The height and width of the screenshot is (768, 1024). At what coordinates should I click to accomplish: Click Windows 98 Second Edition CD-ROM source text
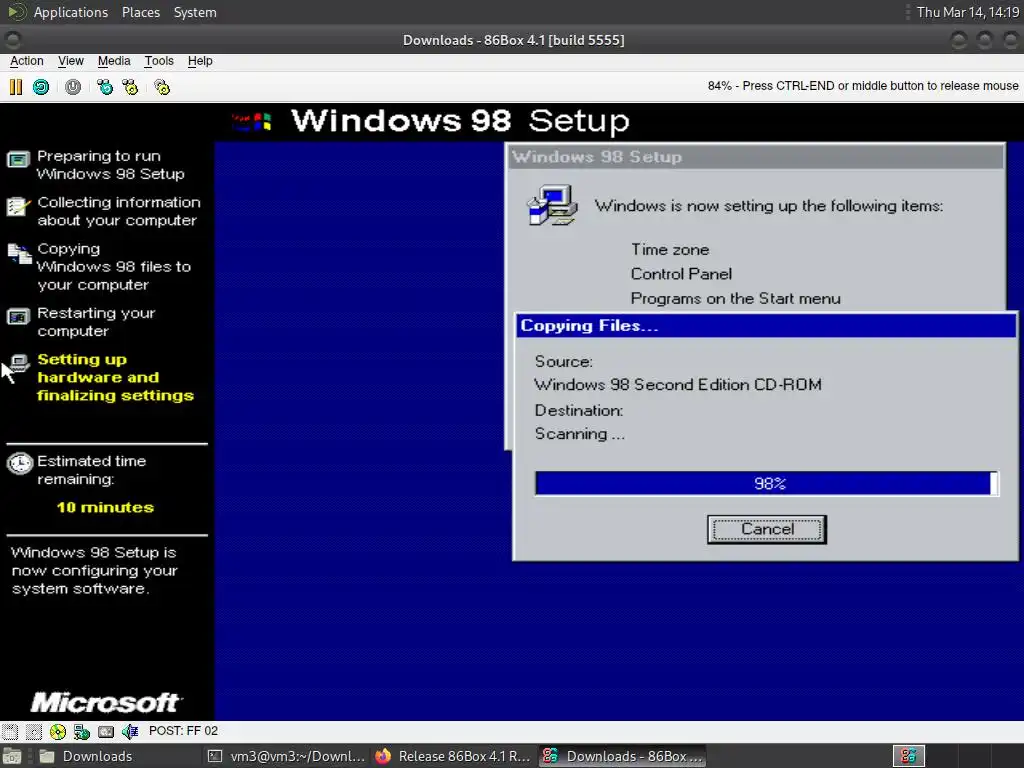[678, 385]
